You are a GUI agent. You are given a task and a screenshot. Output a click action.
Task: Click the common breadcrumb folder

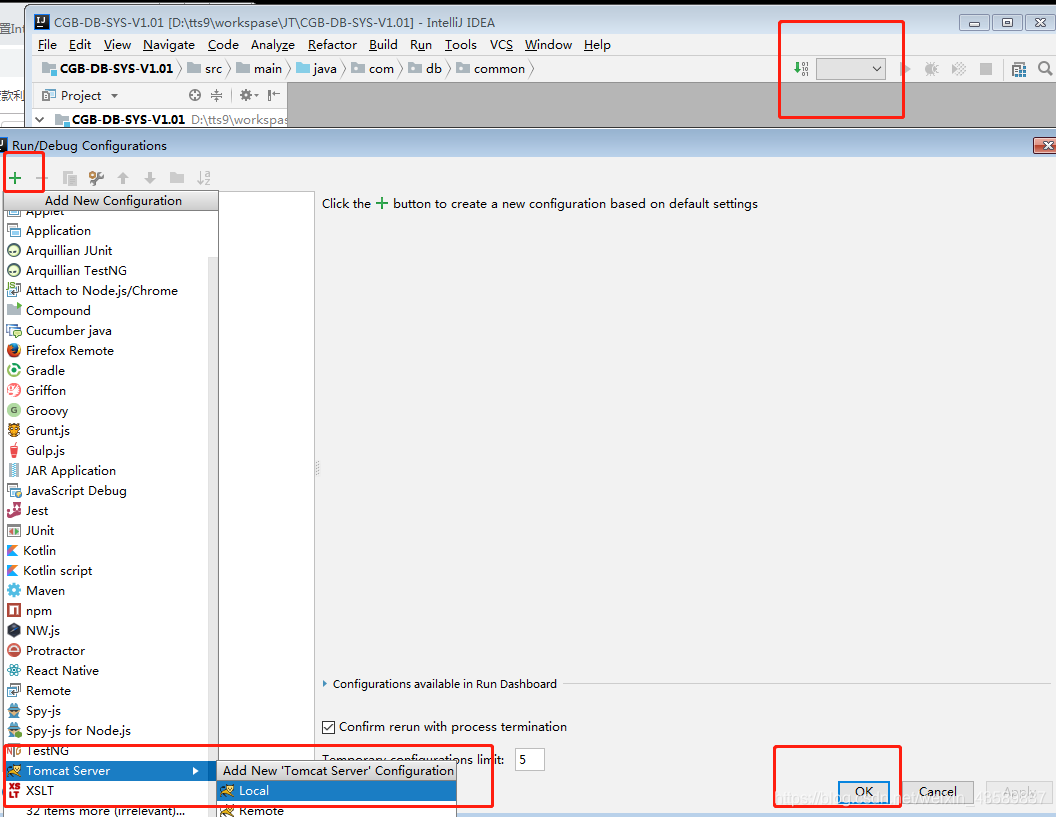click(491, 69)
